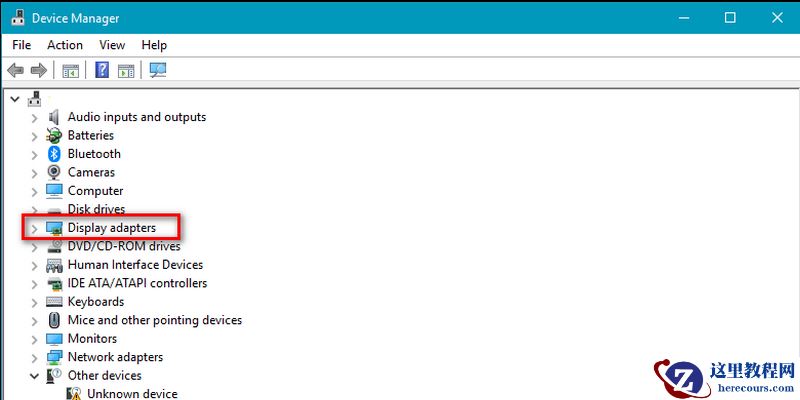
Task: Click the Display adapters icon
Action: [54, 228]
